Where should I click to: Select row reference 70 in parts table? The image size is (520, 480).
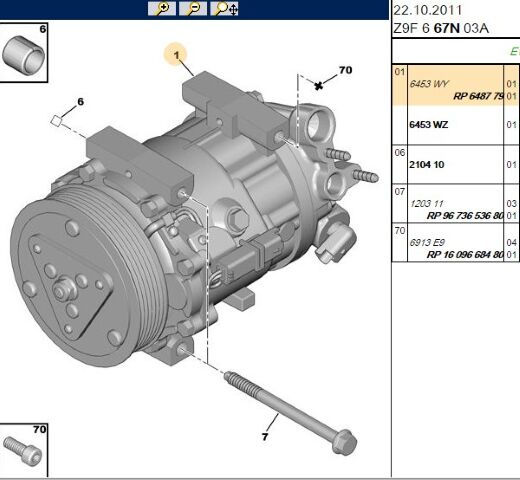pyautogui.click(x=399, y=231)
